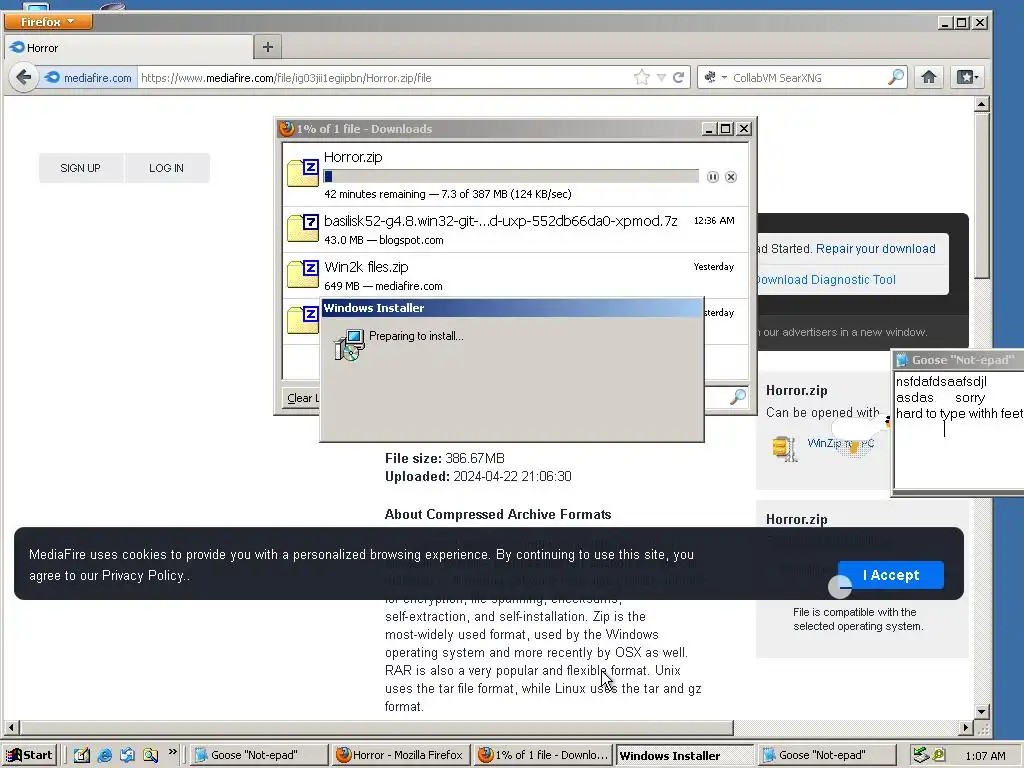Open the Windows Start menu

pyautogui.click(x=29, y=755)
